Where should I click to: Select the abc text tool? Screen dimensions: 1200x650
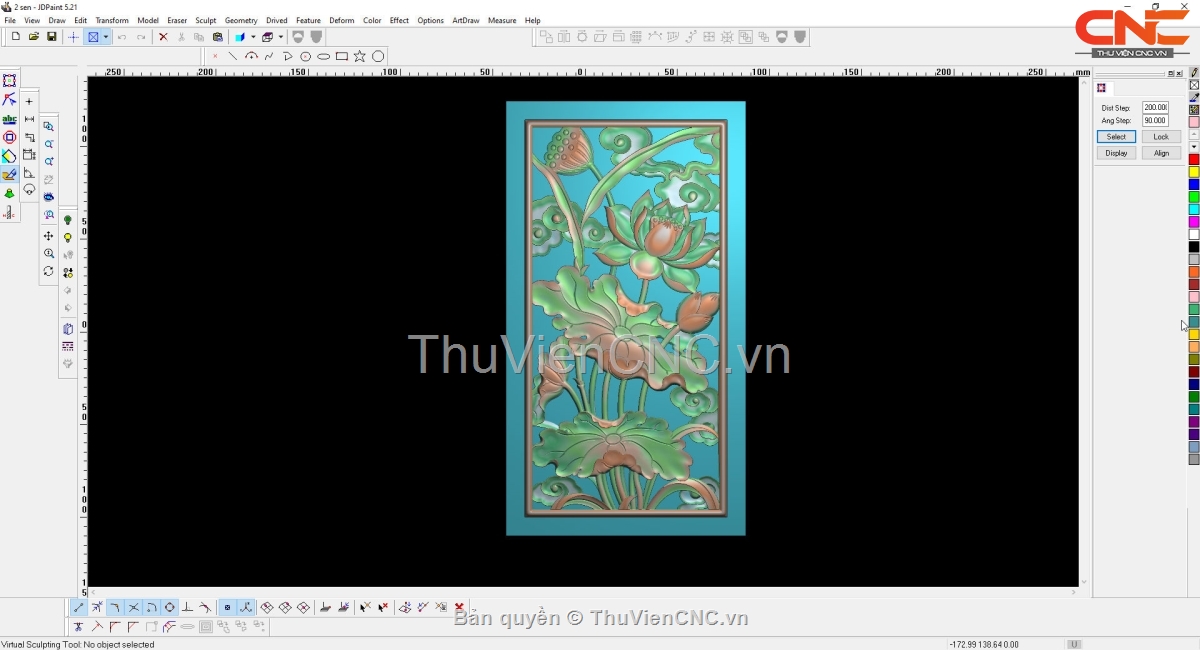(10, 119)
